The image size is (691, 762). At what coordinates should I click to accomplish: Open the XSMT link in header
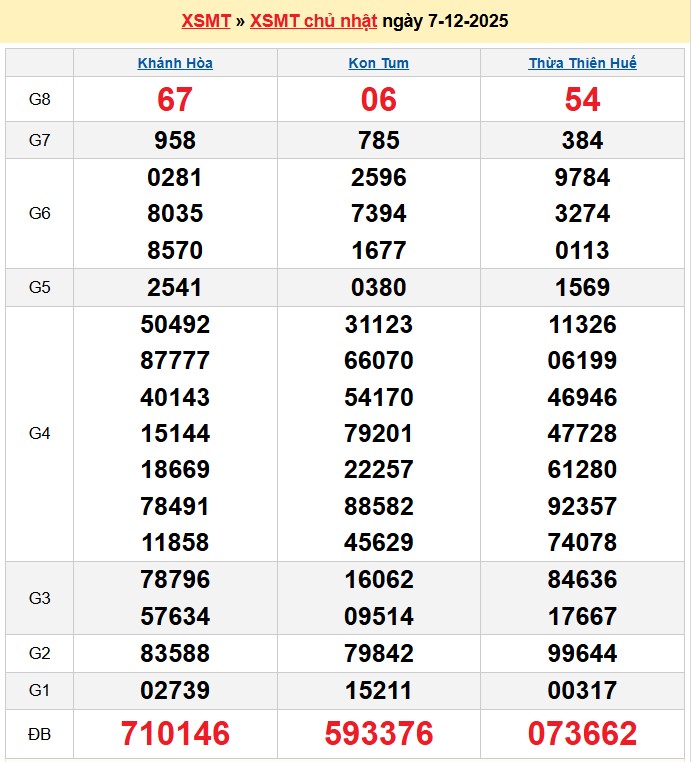click(x=206, y=21)
